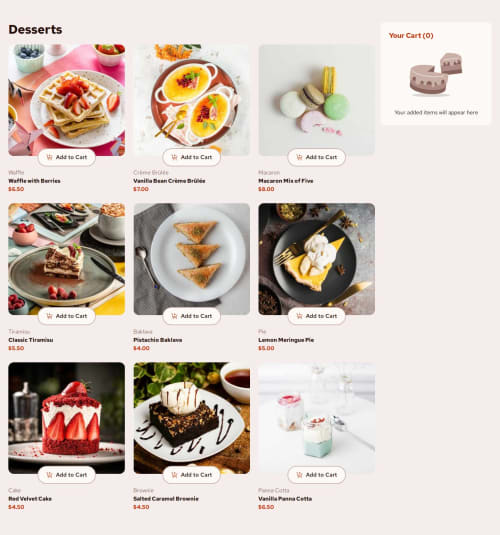Click cart icon on Crème Brûlée button
The height and width of the screenshot is (535, 500).
pos(174,157)
